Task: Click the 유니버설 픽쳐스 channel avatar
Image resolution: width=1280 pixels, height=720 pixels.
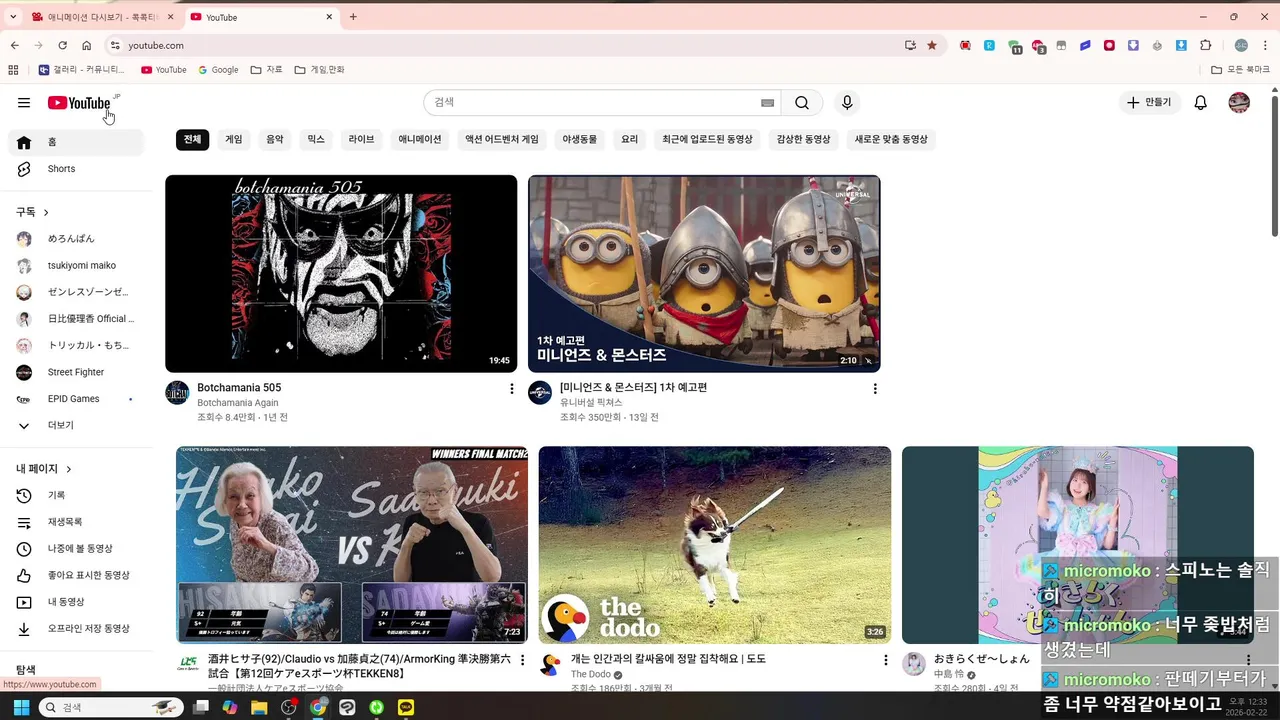Action: click(540, 393)
